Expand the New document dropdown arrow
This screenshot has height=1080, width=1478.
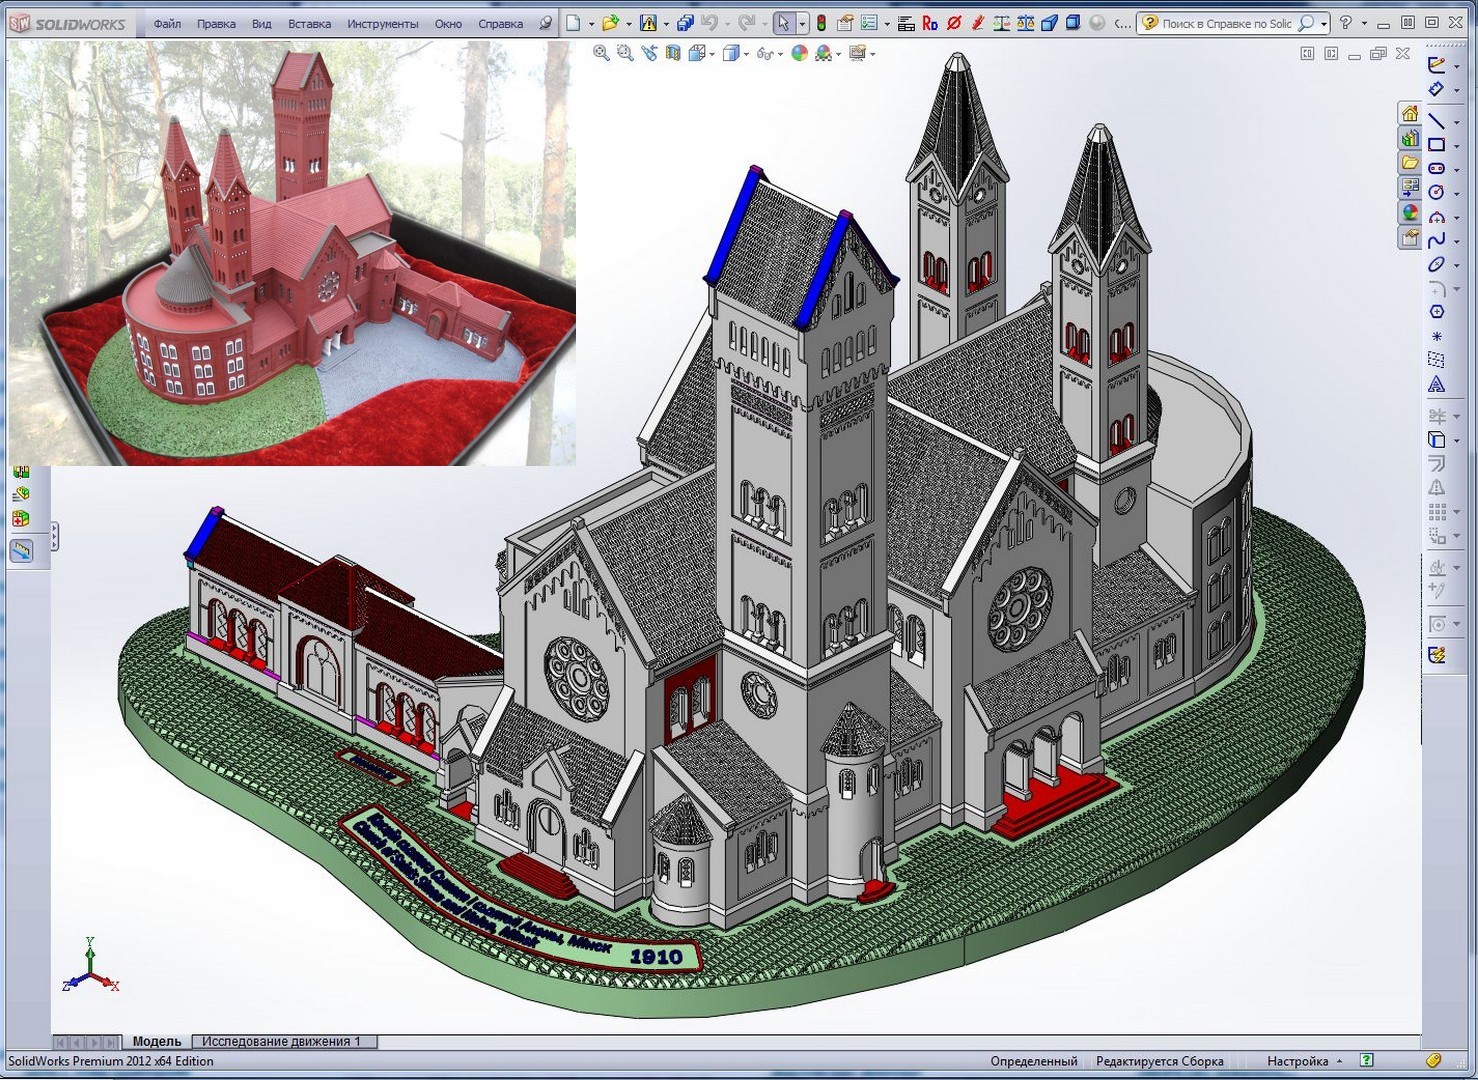point(591,24)
